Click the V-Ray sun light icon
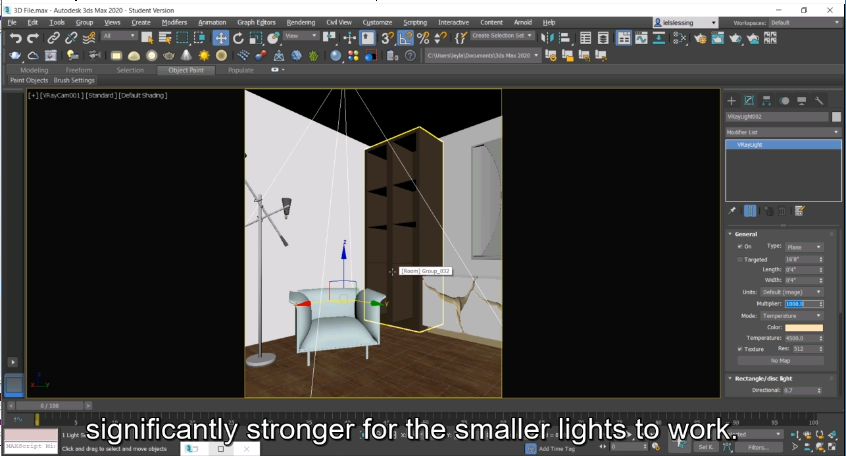846x456 pixels. point(204,55)
